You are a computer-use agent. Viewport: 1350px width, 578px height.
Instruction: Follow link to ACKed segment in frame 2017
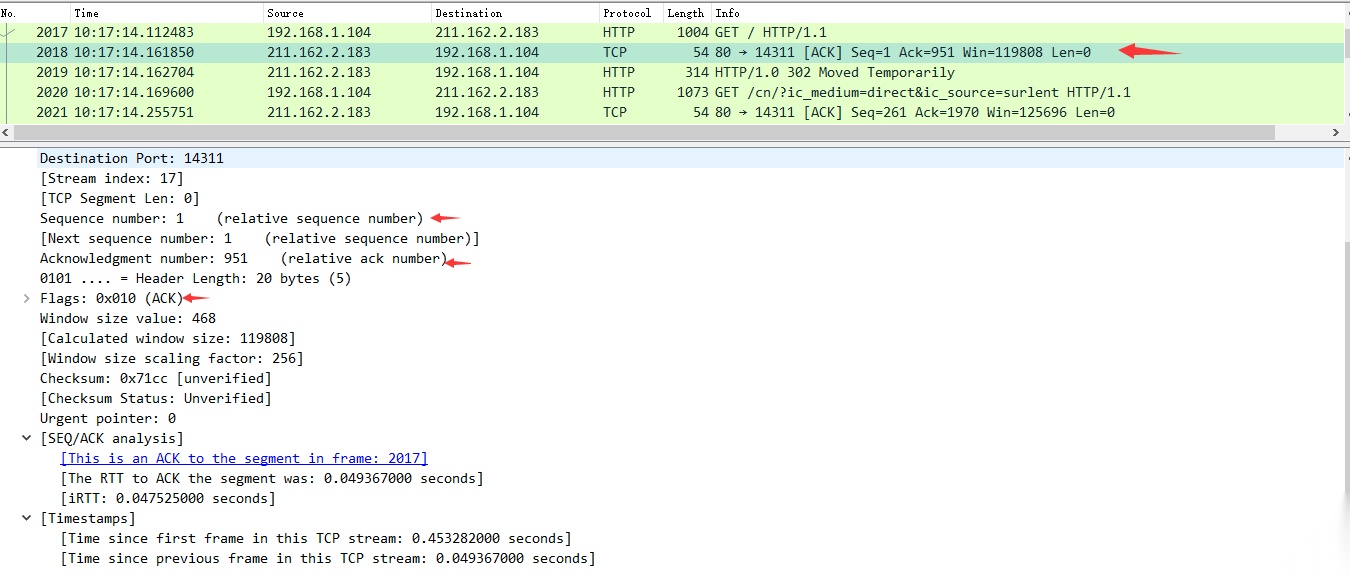(244, 458)
